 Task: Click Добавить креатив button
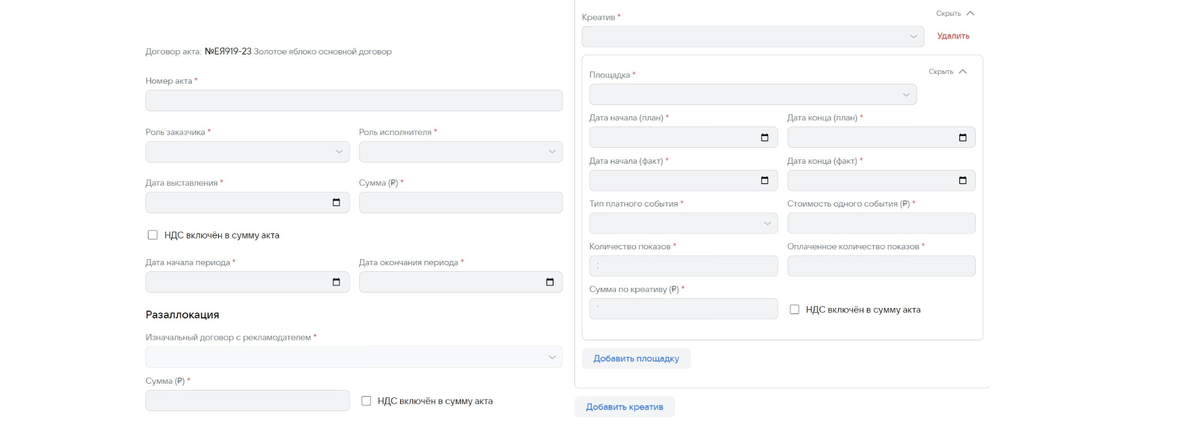click(x=624, y=407)
